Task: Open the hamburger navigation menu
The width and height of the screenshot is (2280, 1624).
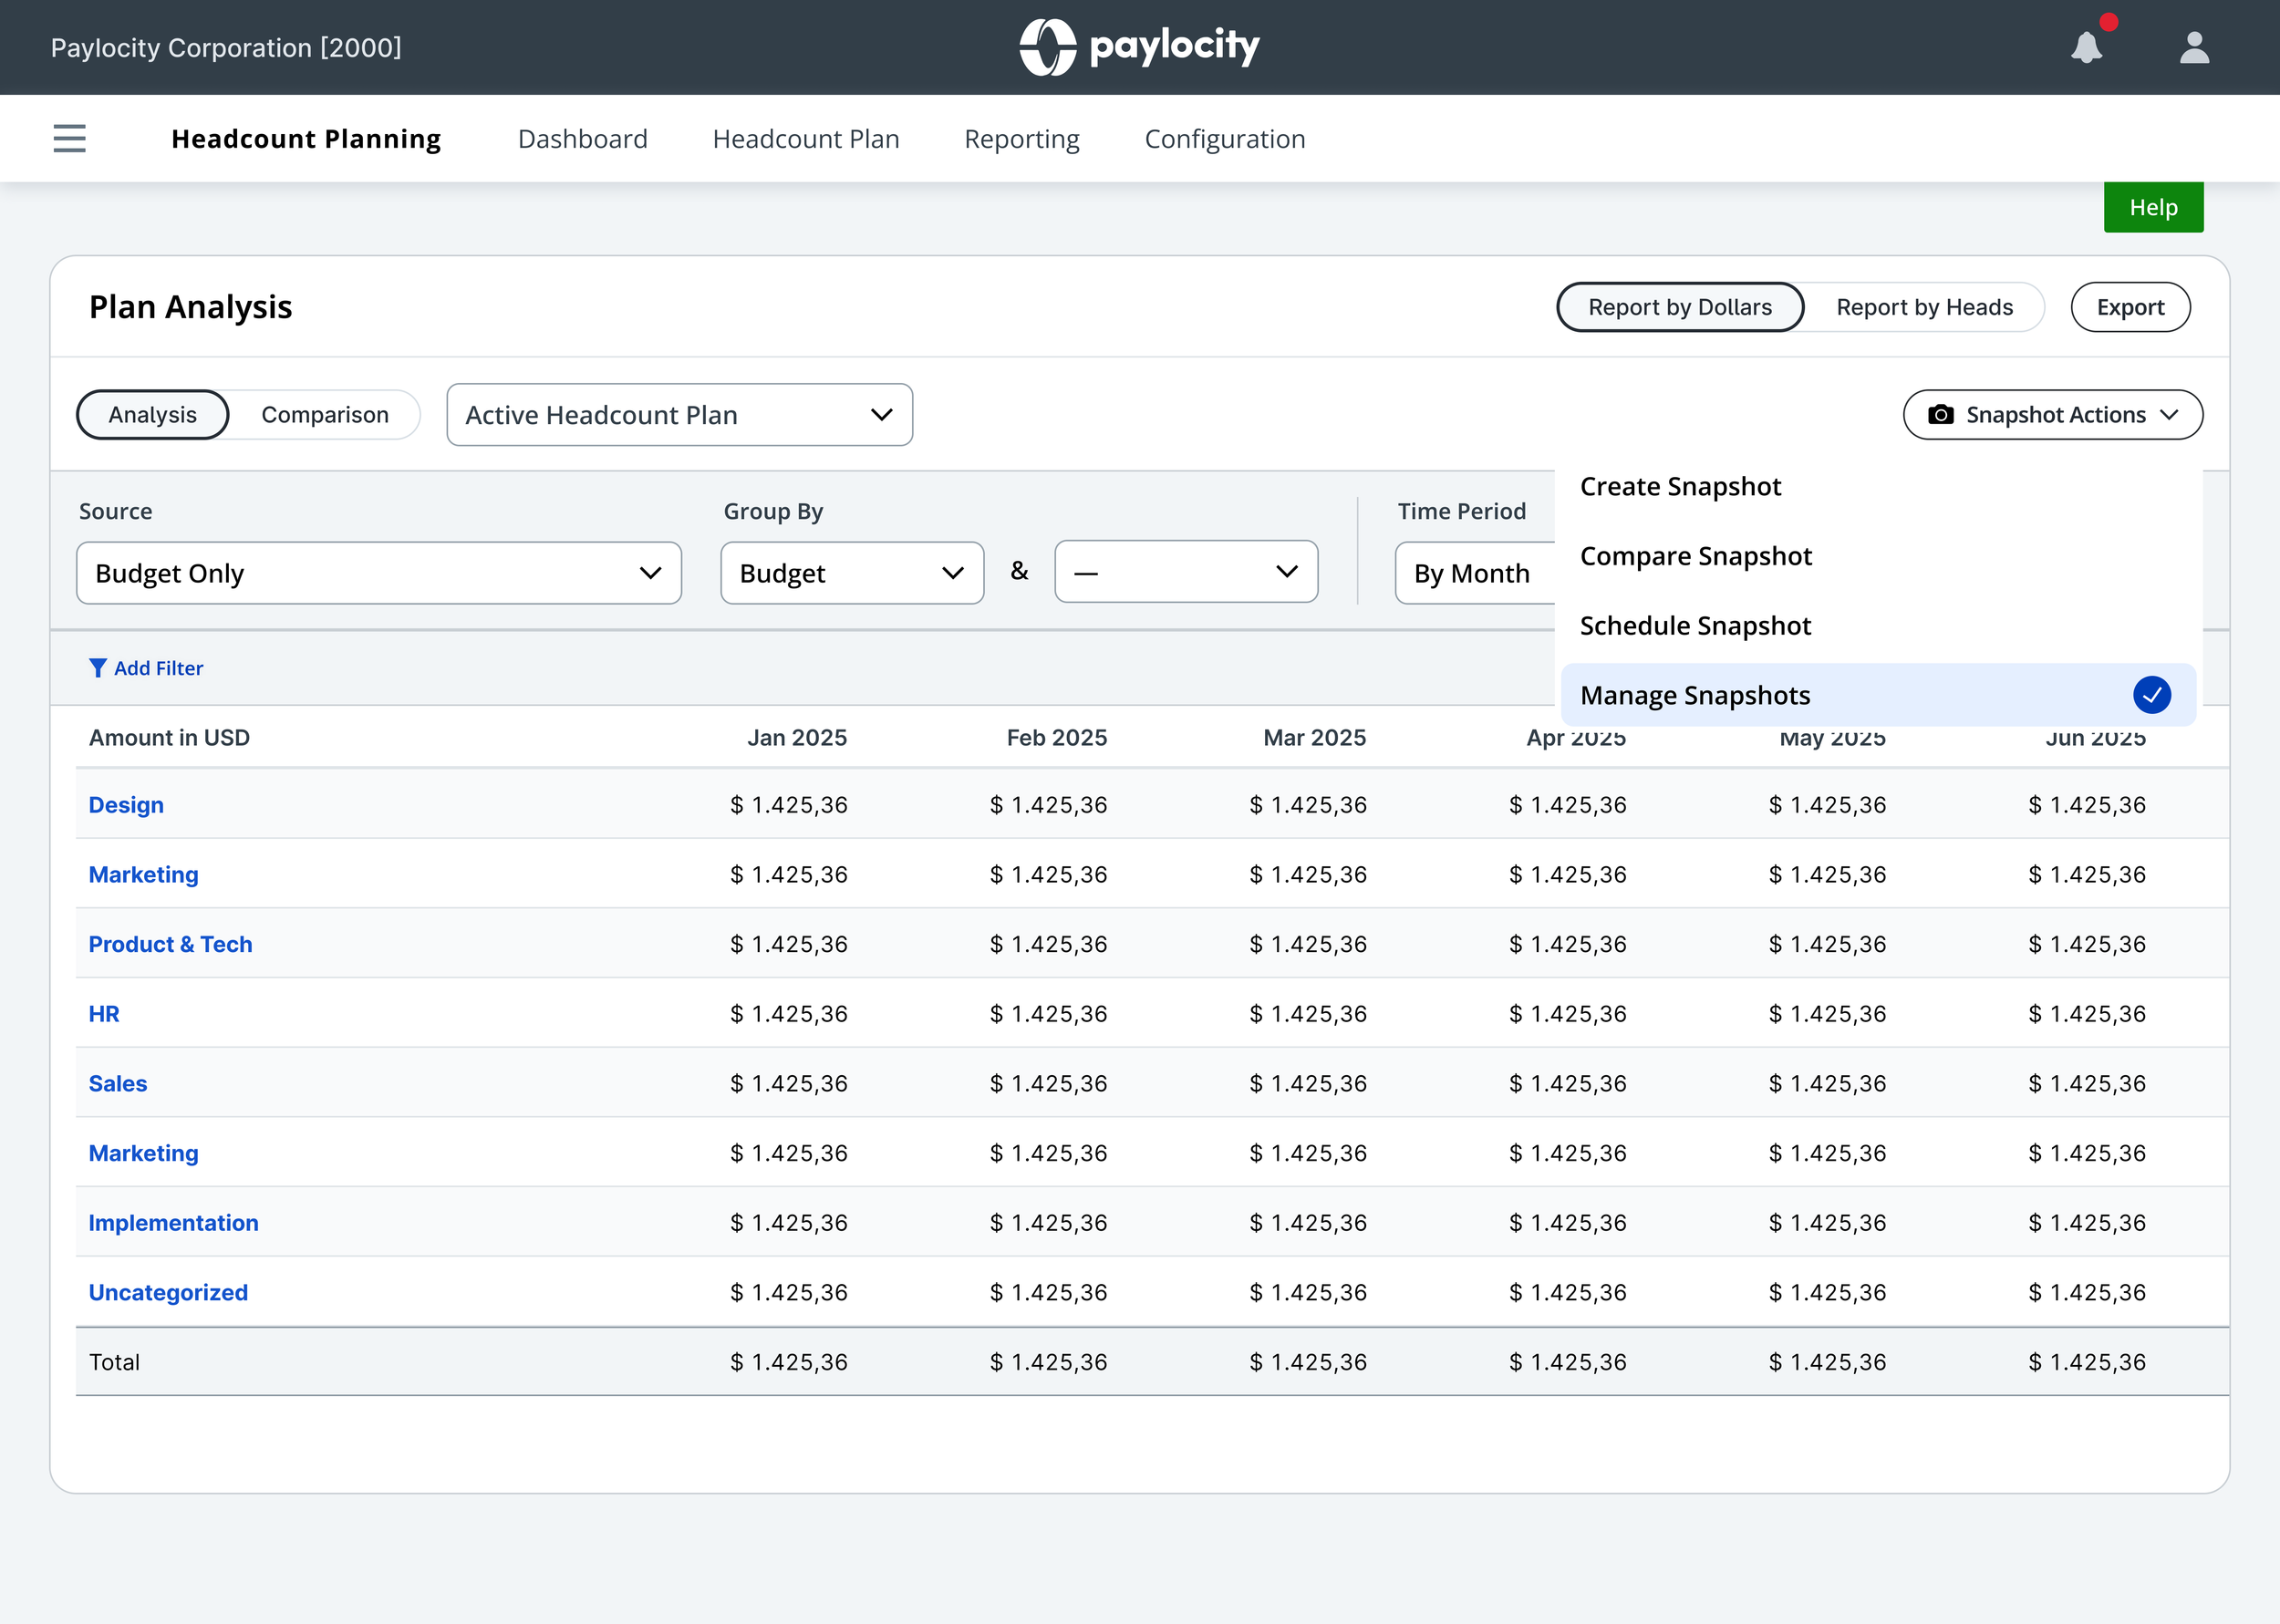Action: (x=69, y=138)
